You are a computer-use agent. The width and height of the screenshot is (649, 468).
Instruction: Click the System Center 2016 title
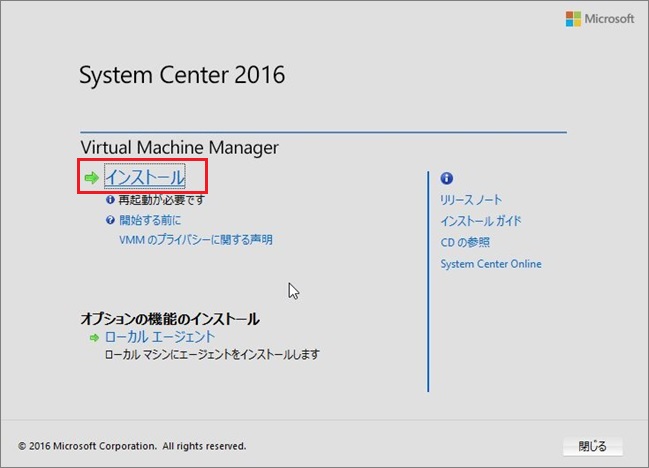(x=182, y=76)
